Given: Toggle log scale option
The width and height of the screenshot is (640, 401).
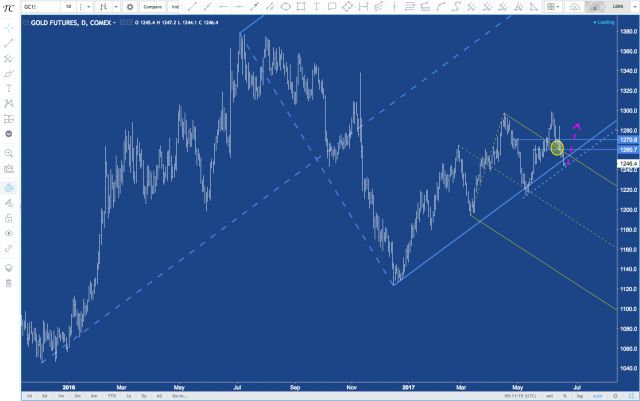Looking at the screenshot, I should click(580, 396).
